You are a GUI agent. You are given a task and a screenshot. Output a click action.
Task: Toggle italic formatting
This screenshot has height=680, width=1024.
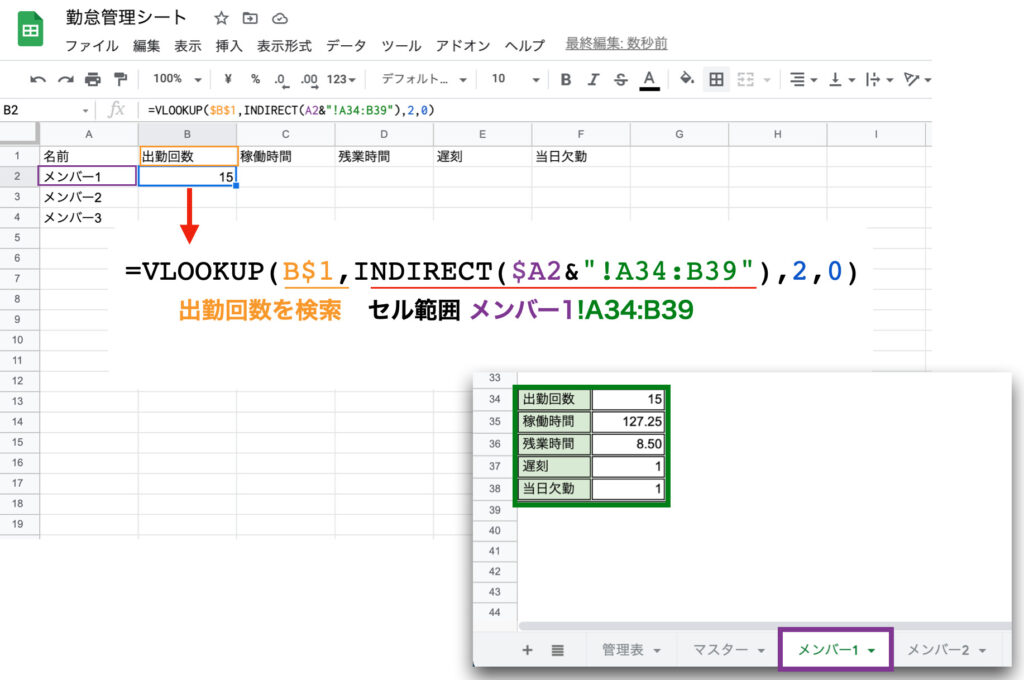(x=593, y=80)
